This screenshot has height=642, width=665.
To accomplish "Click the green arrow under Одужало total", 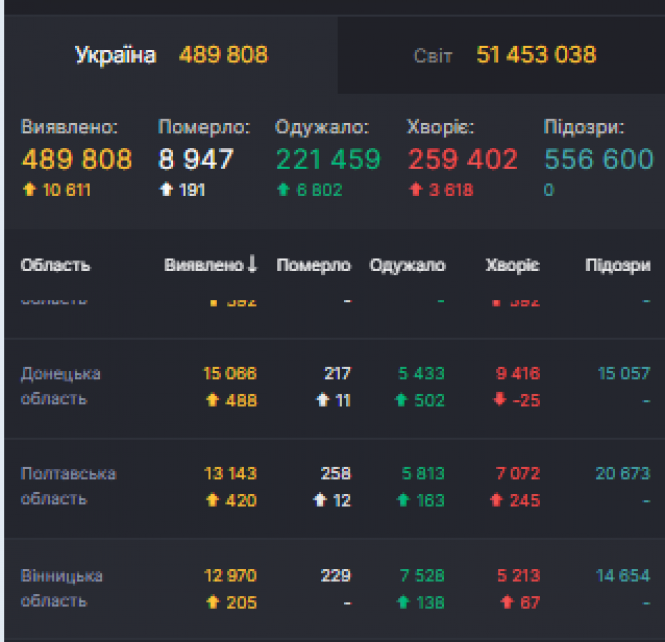I will 283,190.
